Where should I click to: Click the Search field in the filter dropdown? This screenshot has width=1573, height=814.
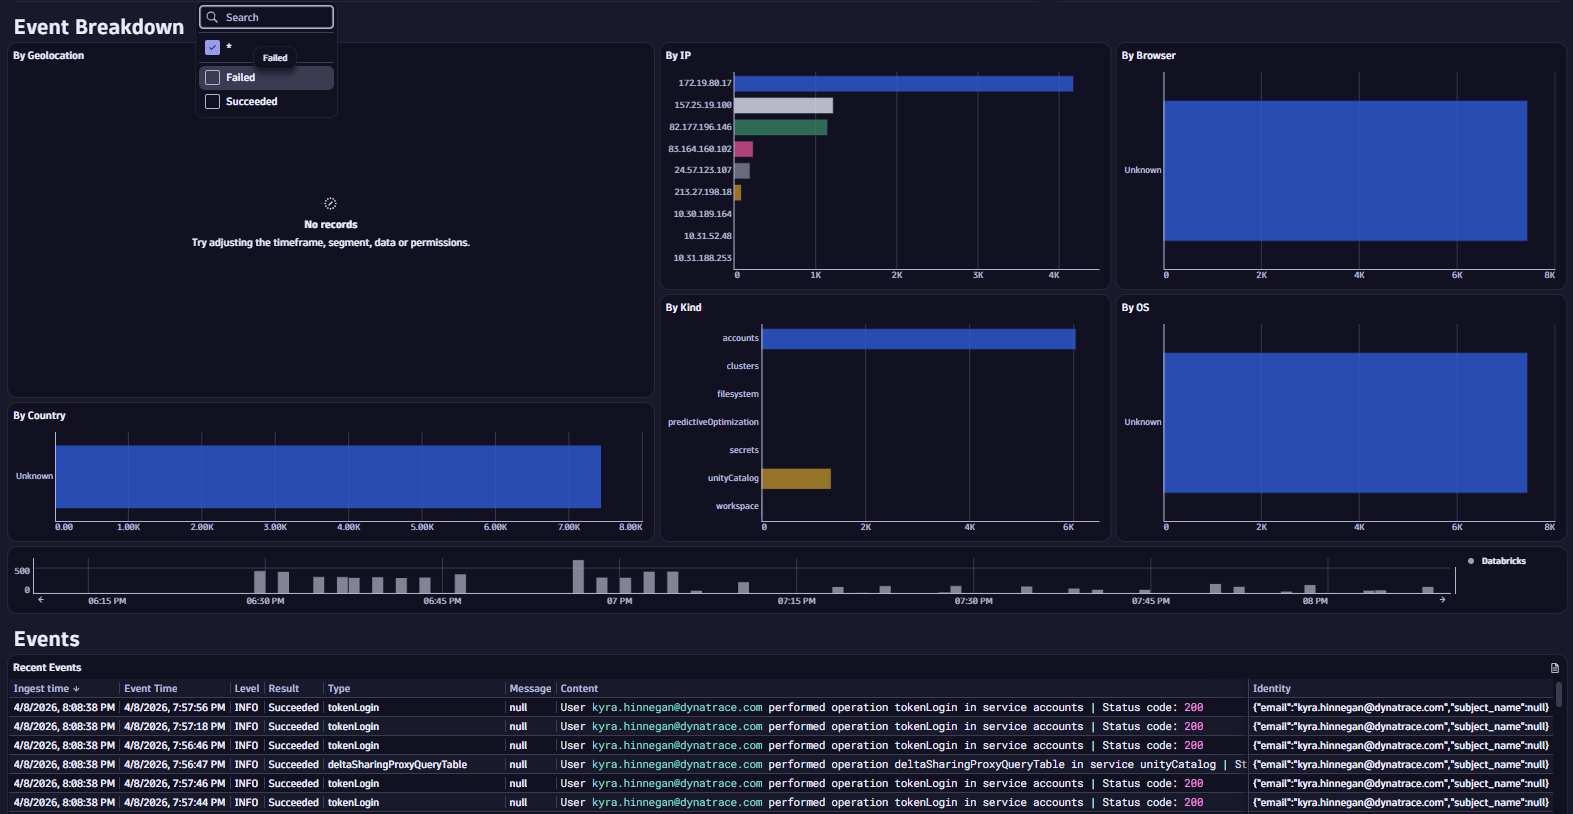pyautogui.click(x=266, y=17)
